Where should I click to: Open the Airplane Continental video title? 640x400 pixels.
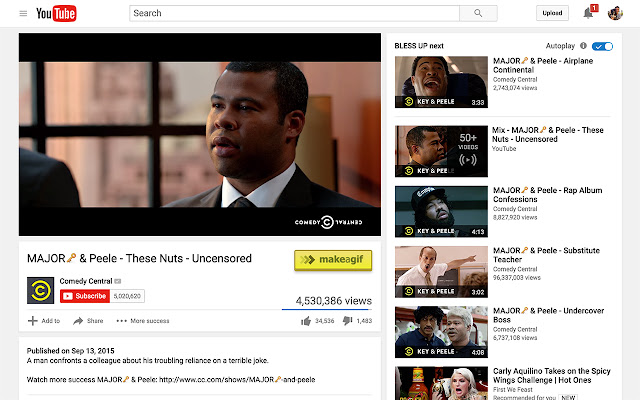543,65
